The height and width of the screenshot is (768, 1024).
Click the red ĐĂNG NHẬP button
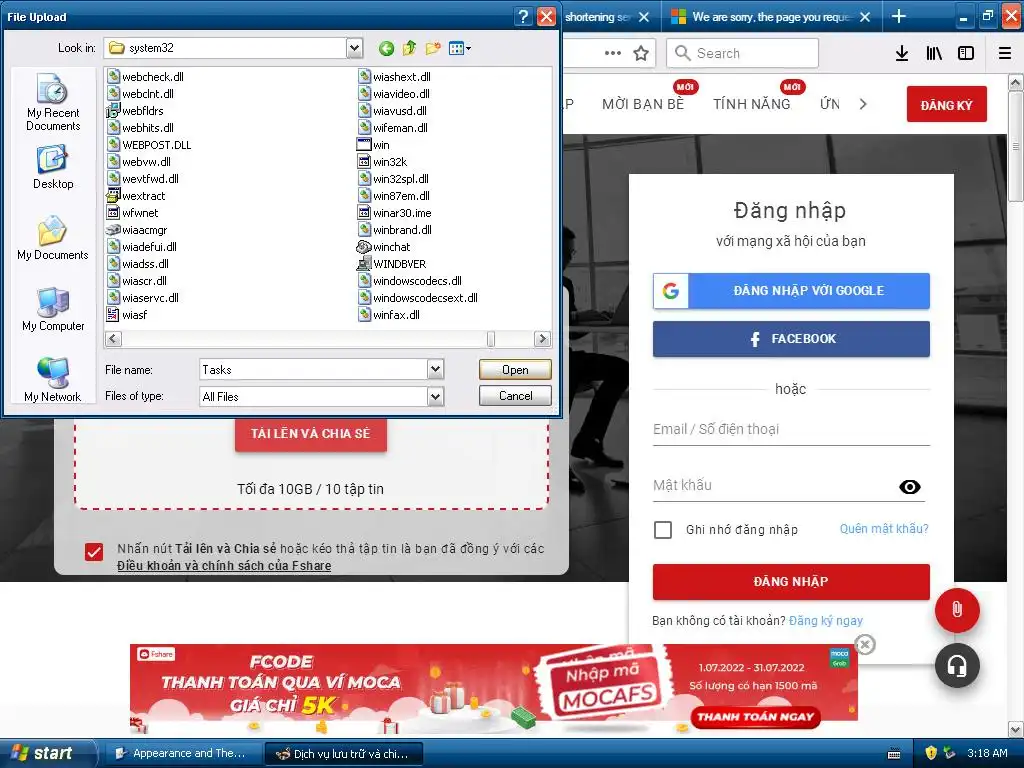point(791,582)
